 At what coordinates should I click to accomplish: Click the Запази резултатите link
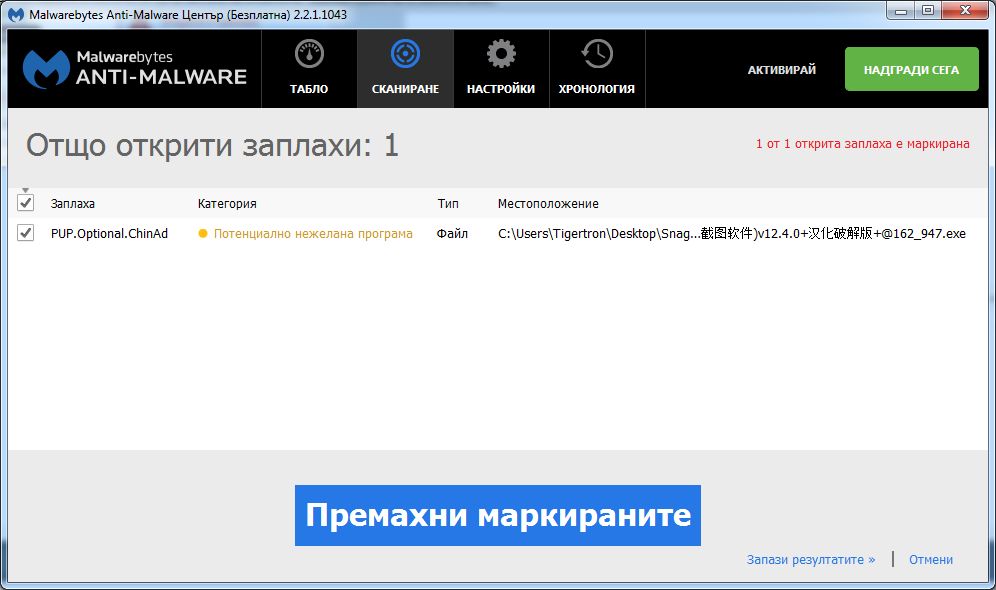811,560
